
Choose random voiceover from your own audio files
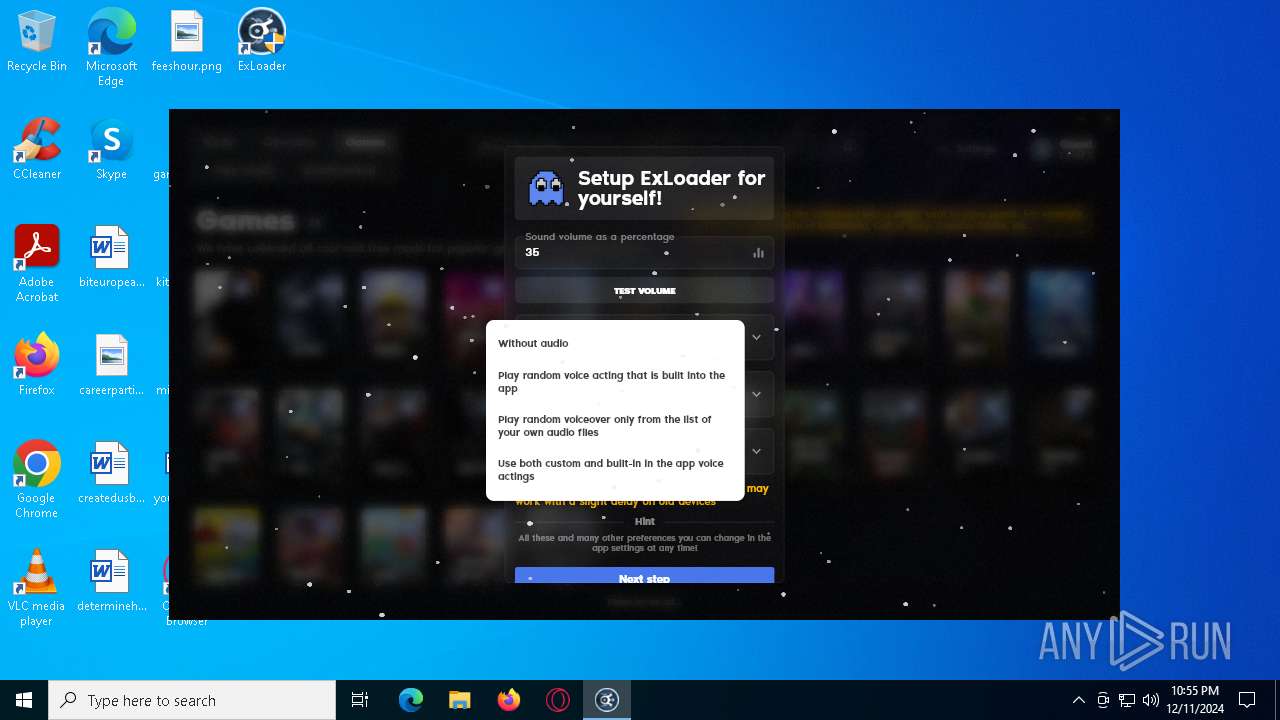(x=615, y=426)
